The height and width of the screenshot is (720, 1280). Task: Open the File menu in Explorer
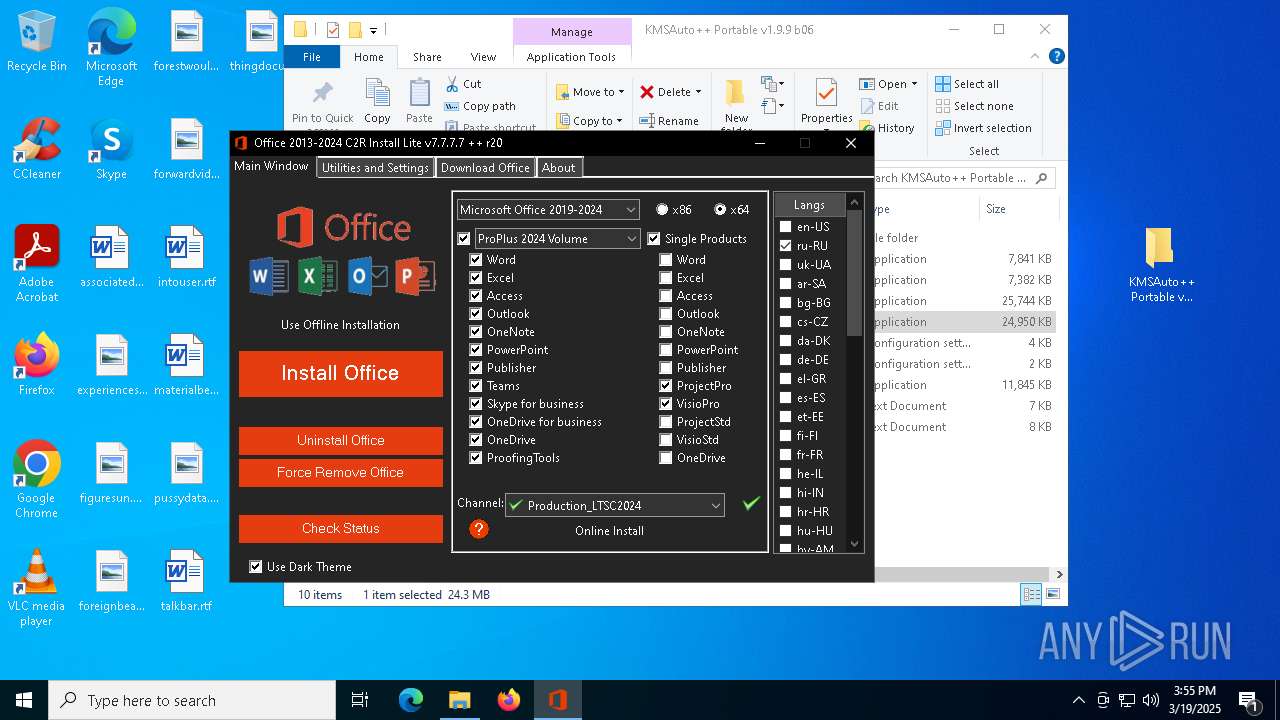(x=312, y=57)
